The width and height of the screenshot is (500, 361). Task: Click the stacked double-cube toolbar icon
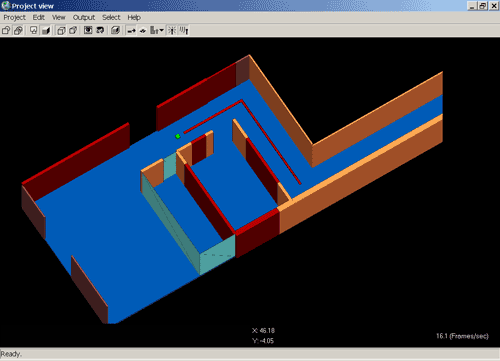click(x=18, y=31)
